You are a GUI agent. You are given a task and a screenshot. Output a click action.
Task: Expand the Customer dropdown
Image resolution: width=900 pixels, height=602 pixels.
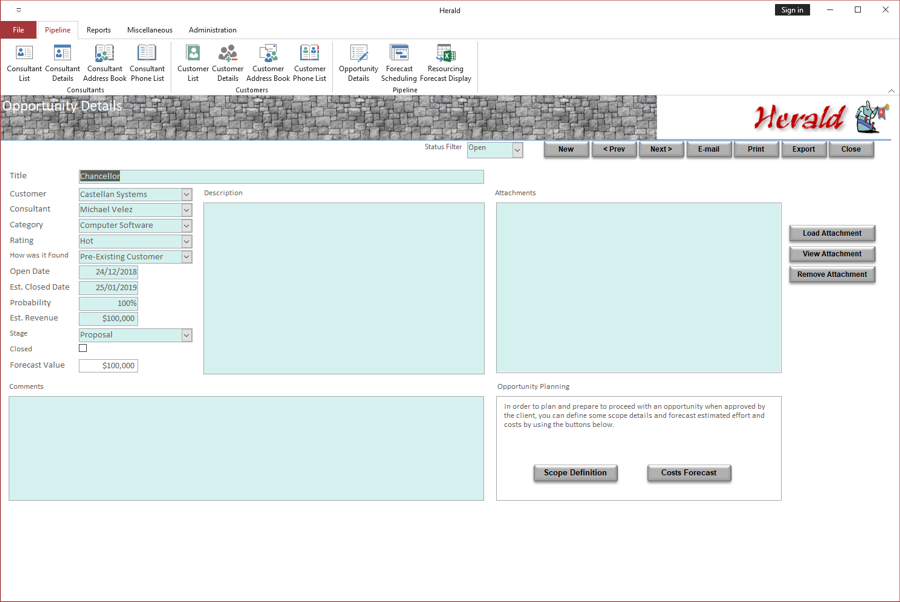click(x=187, y=195)
